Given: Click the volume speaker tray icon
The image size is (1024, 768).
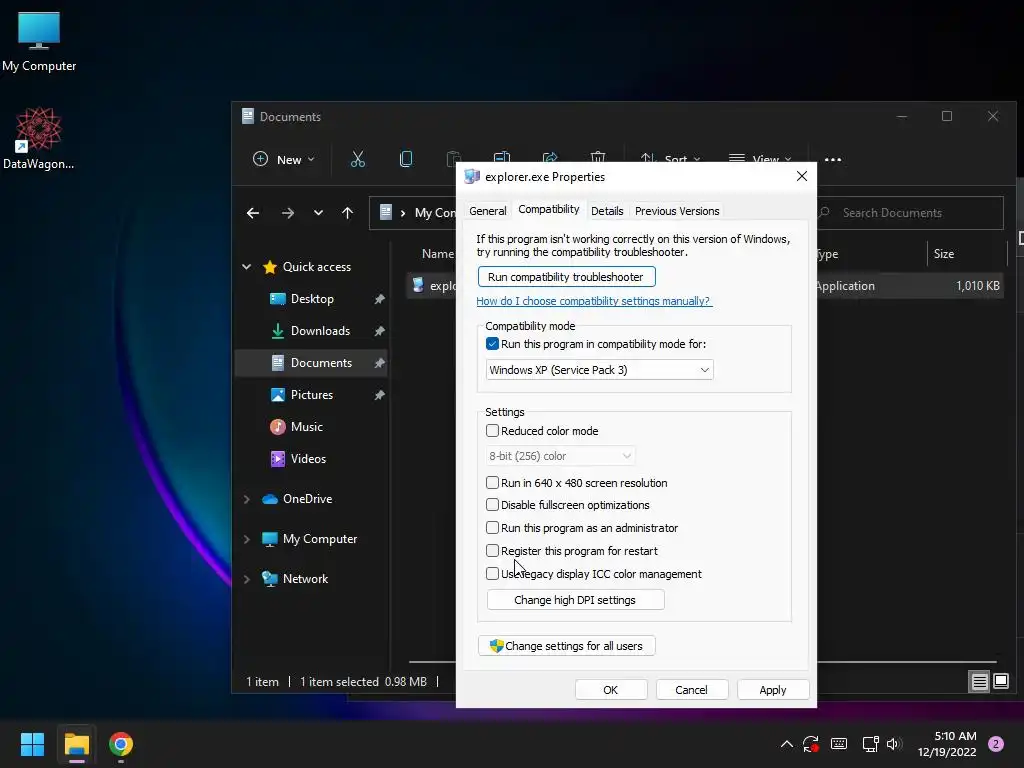Looking at the screenshot, I should coord(894,744).
